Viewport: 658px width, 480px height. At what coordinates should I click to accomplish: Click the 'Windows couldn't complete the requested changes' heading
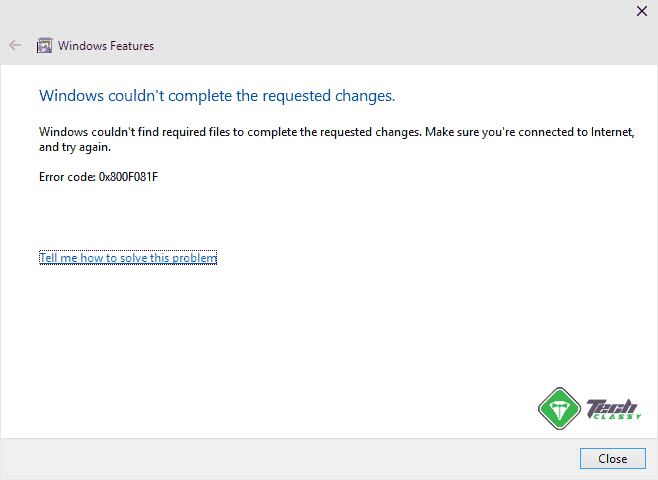pyautogui.click(x=217, y=96)
